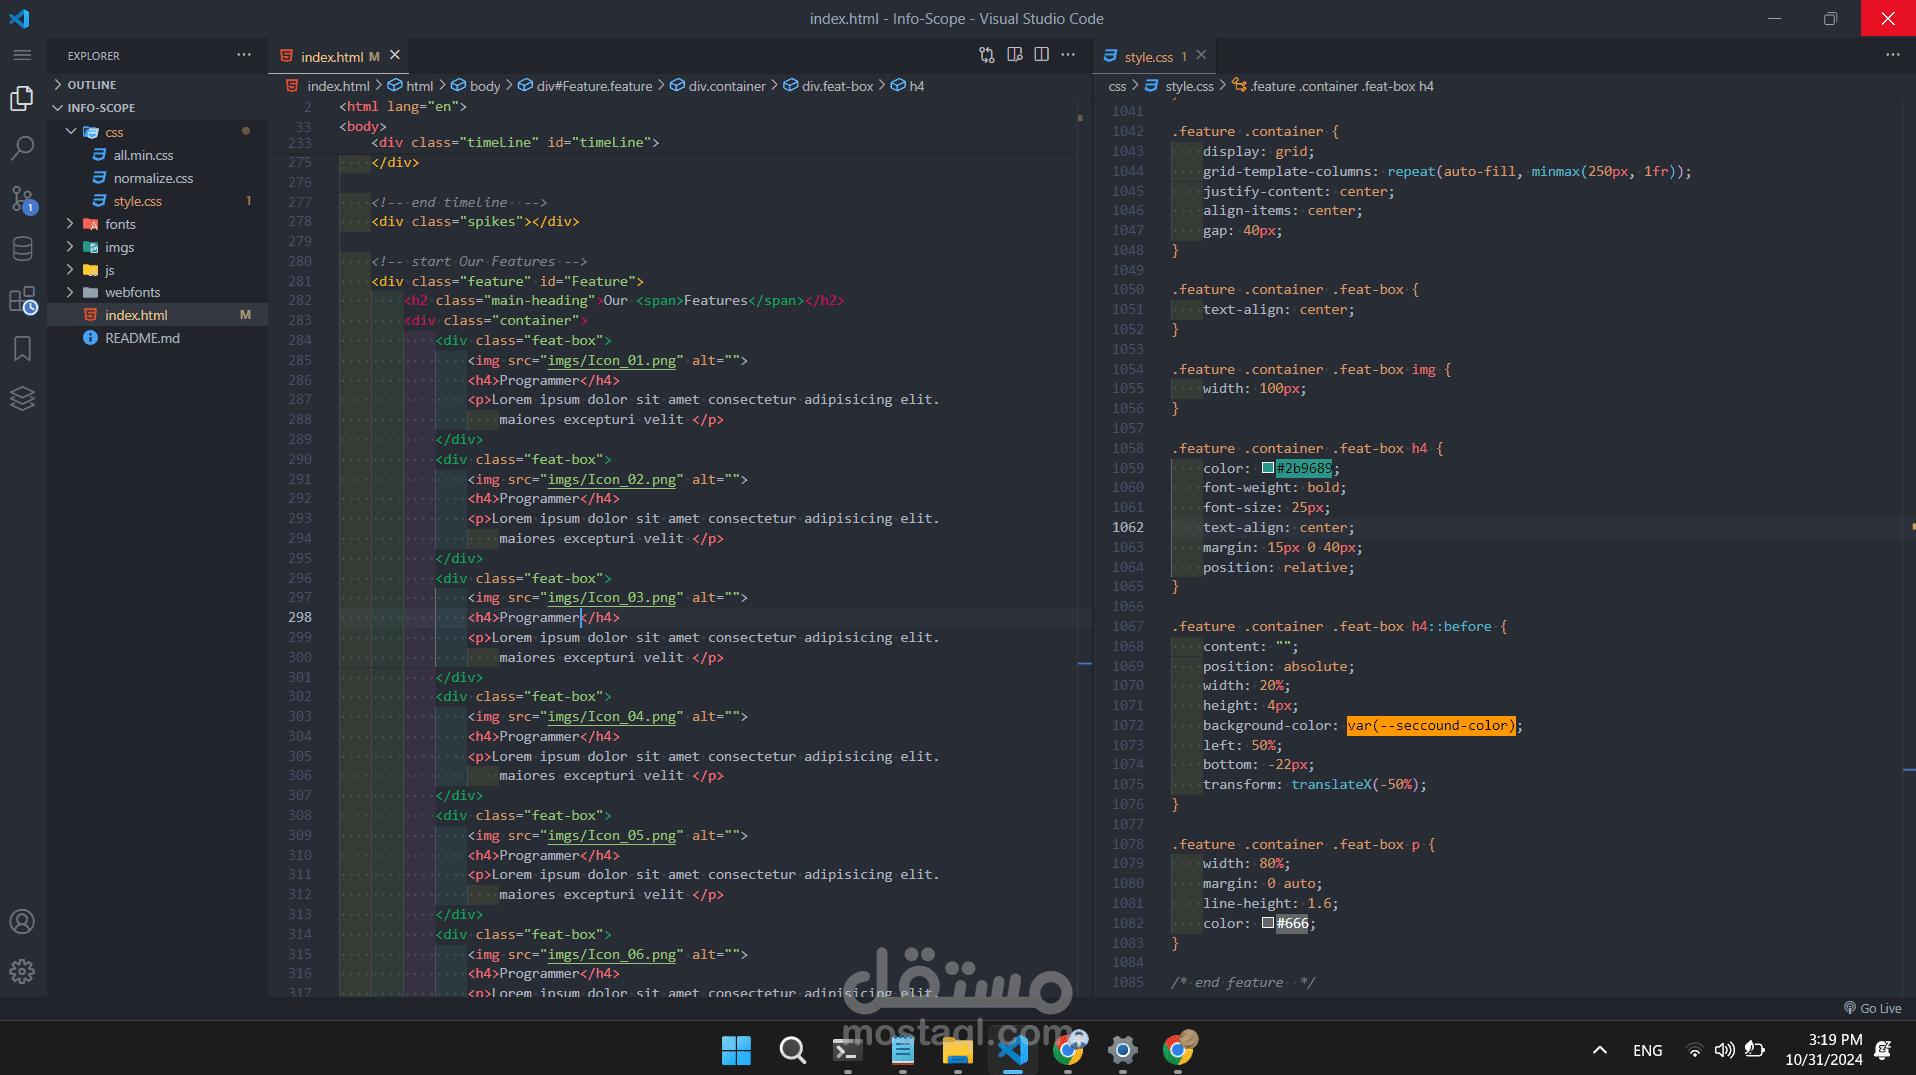Follow the imgs/Icon_05.png link
The height and width of the screenshot is (1075, 1916).
pos(611,835)
